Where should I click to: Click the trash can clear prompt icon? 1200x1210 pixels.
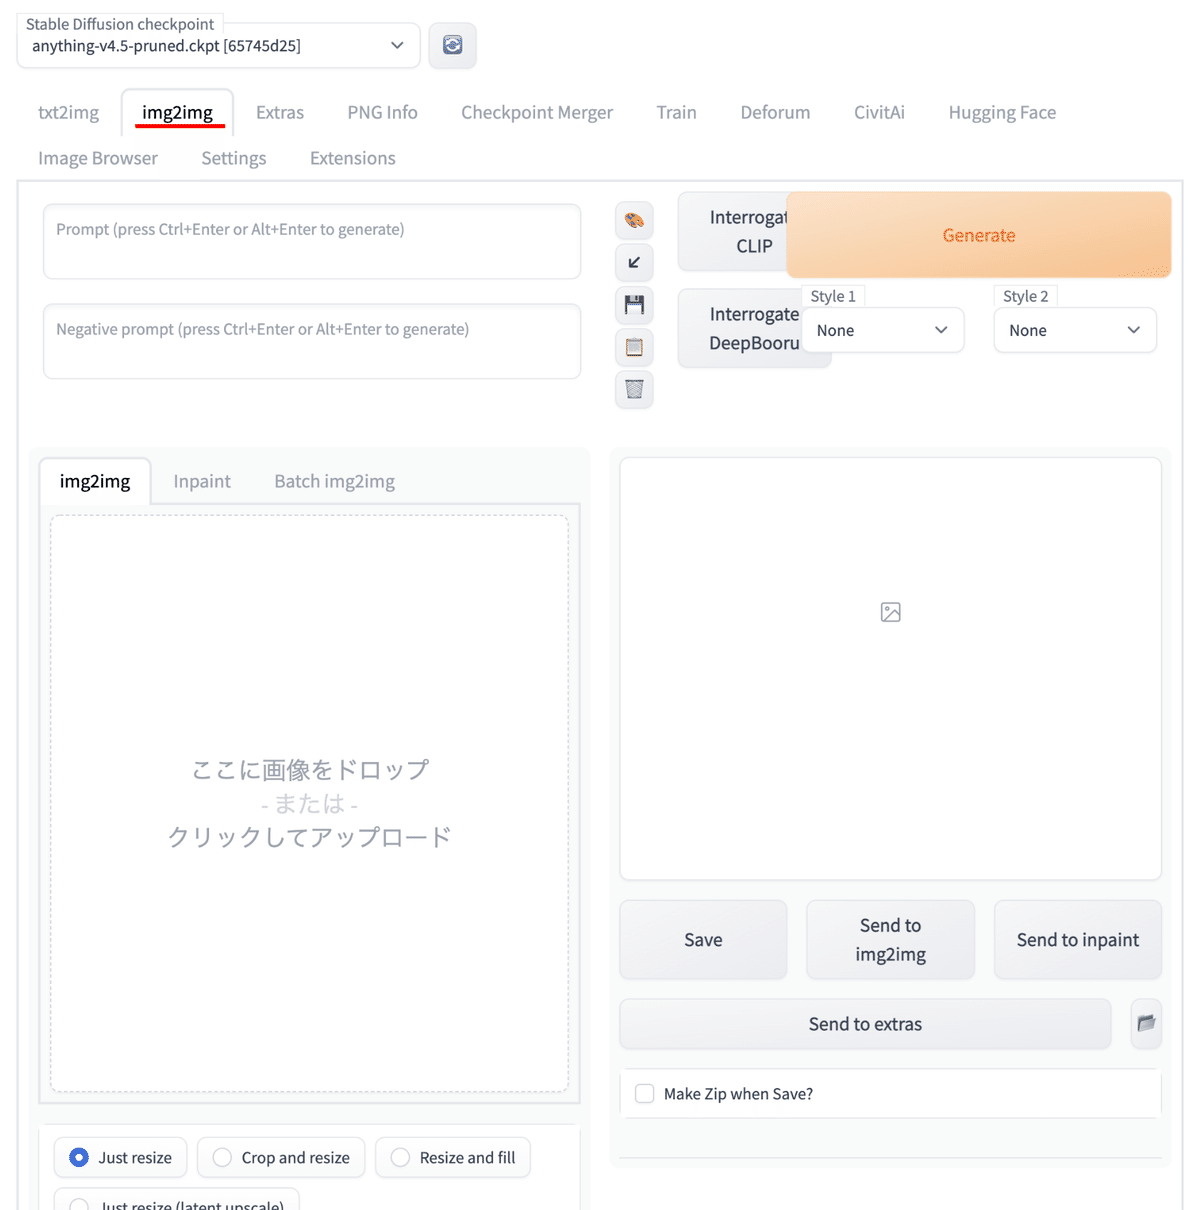tap(634, 389)
